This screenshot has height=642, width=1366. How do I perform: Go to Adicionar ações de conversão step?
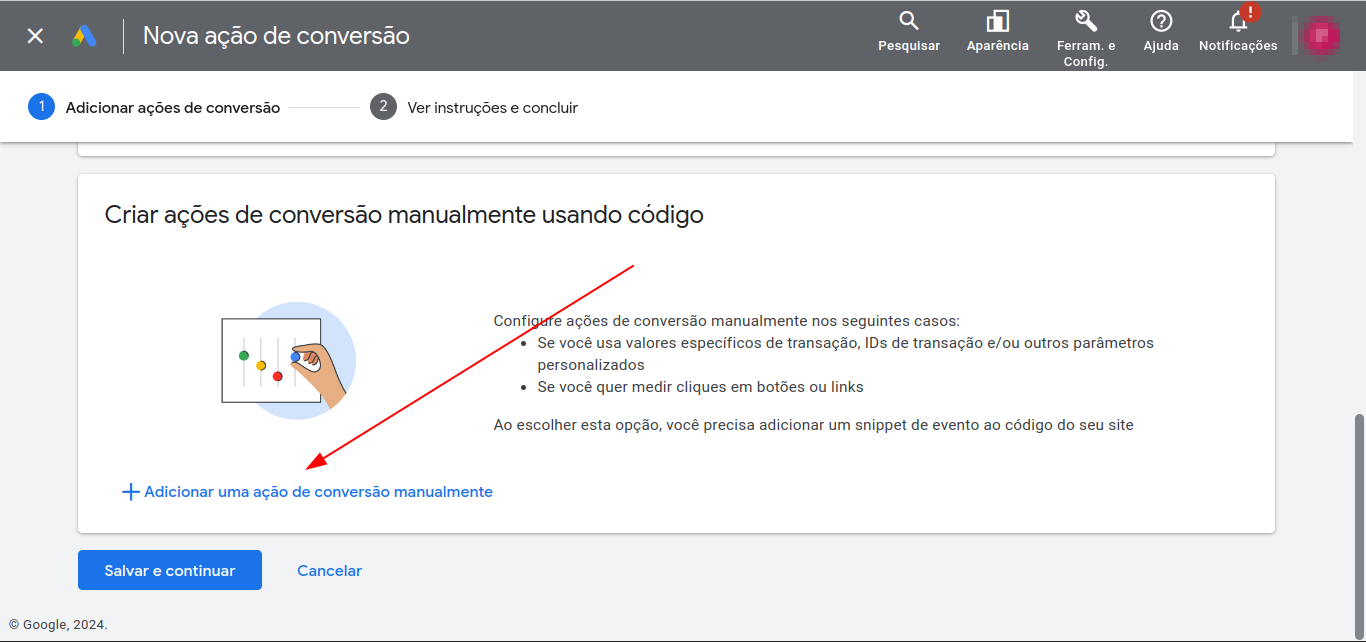[172, 108]
